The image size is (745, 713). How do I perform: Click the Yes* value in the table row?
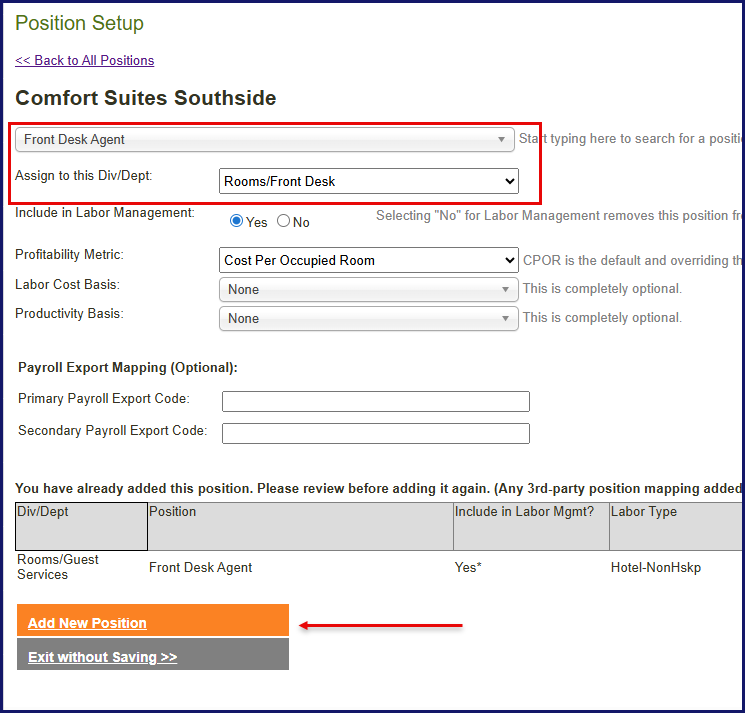coord(468,568)
